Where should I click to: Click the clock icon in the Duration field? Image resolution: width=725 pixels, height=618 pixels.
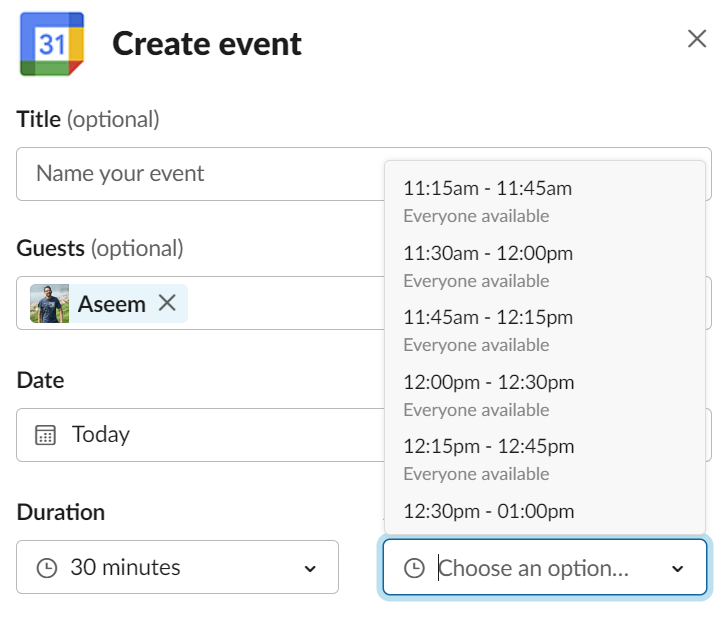[46, 568]
